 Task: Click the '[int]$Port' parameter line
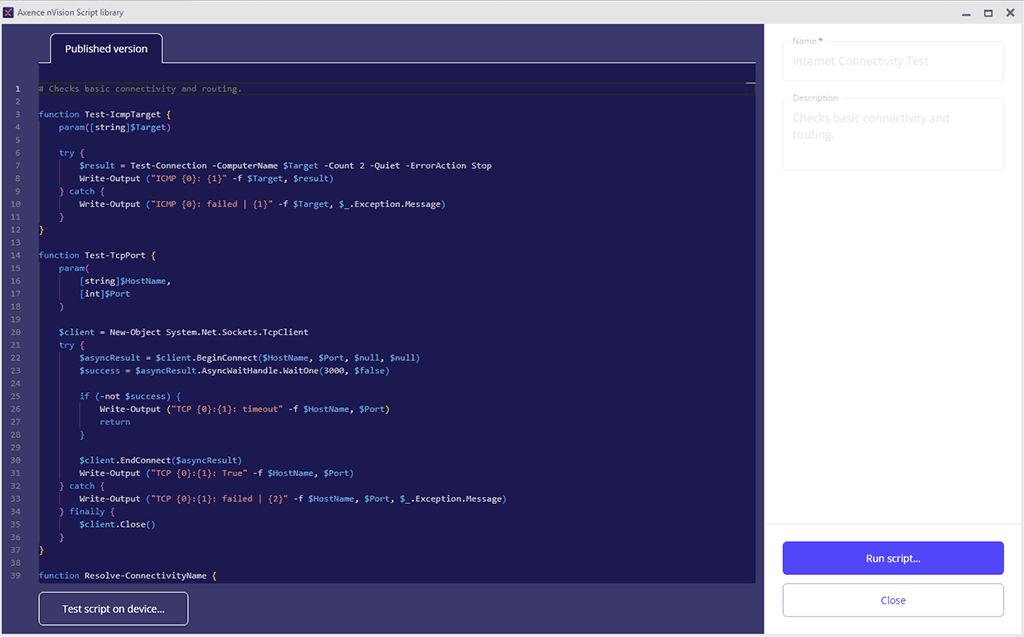coord(104,294)
